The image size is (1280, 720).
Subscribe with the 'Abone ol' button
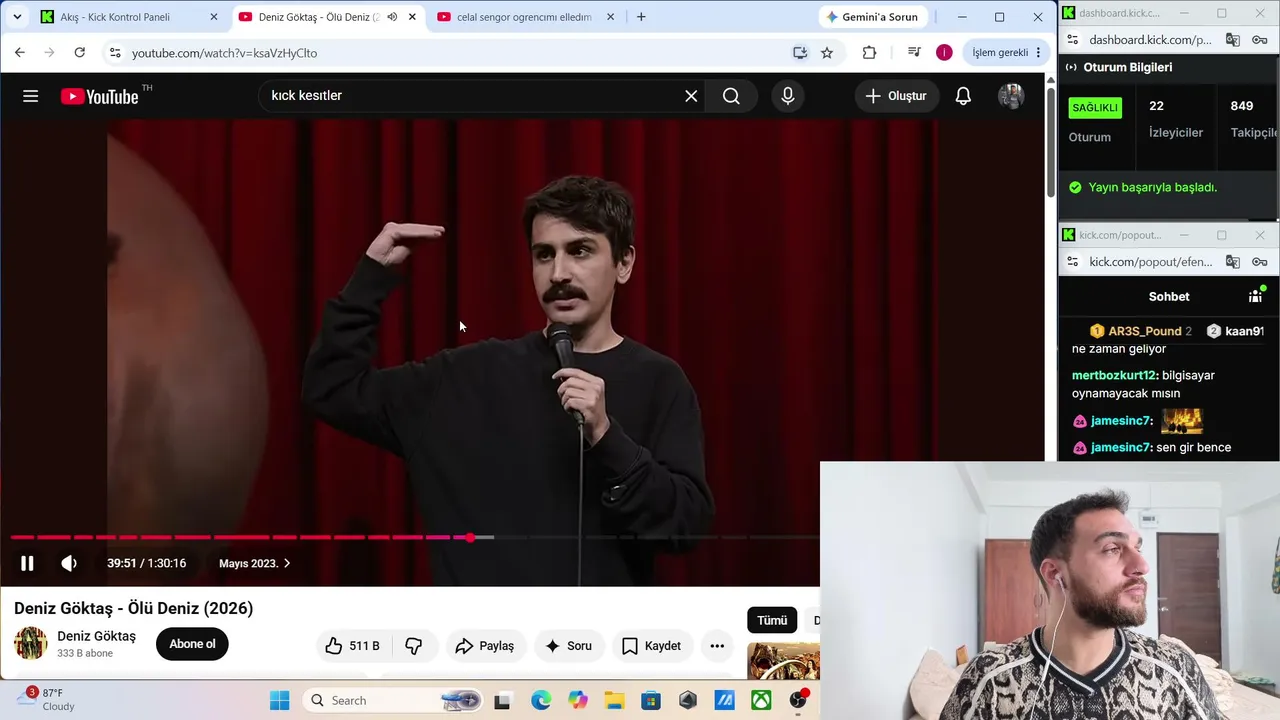click(192, 644)
